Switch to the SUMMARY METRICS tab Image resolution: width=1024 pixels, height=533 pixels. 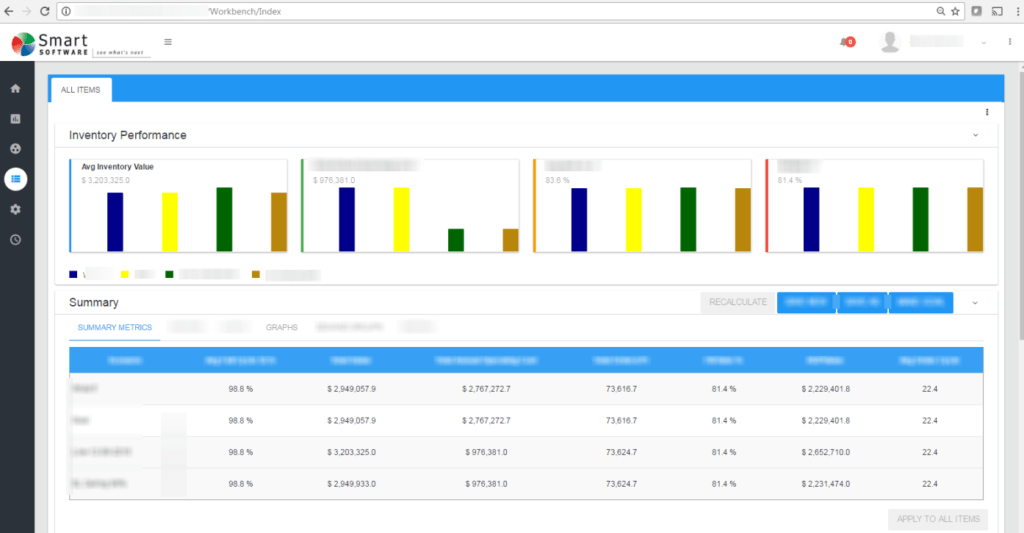click(x=114, y=327)
